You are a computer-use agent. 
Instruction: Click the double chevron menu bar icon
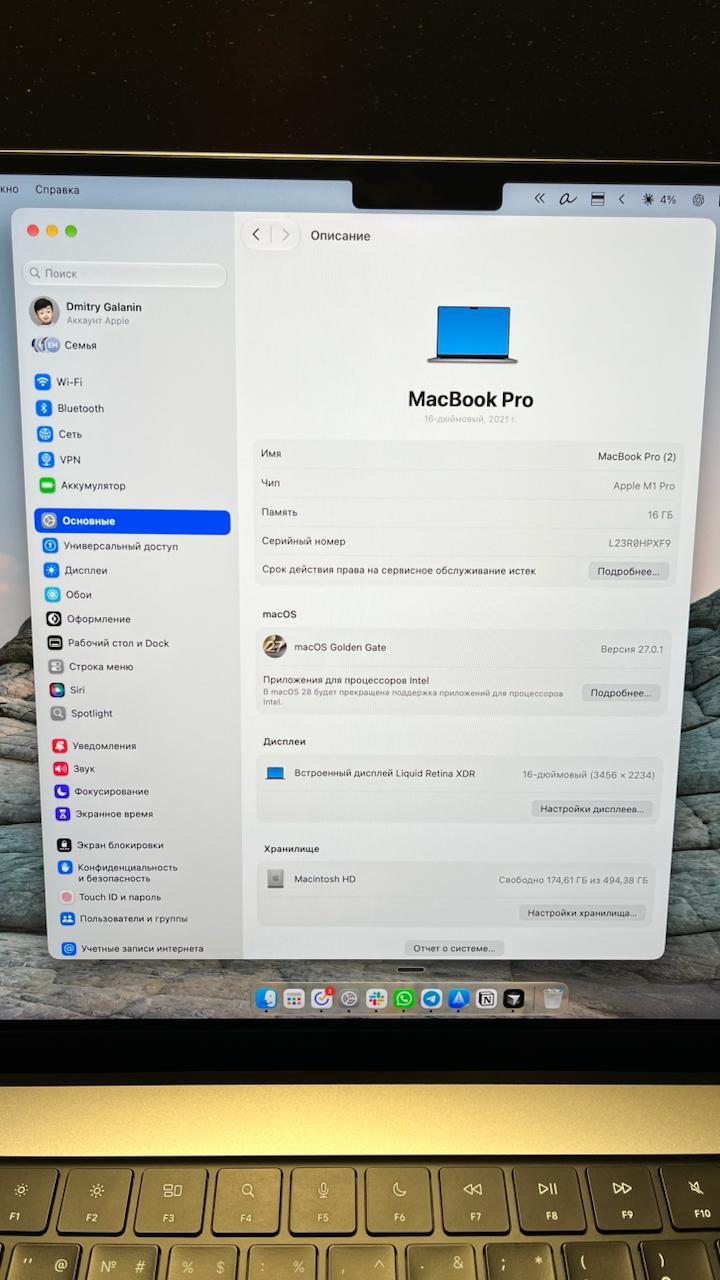(541, 199)
